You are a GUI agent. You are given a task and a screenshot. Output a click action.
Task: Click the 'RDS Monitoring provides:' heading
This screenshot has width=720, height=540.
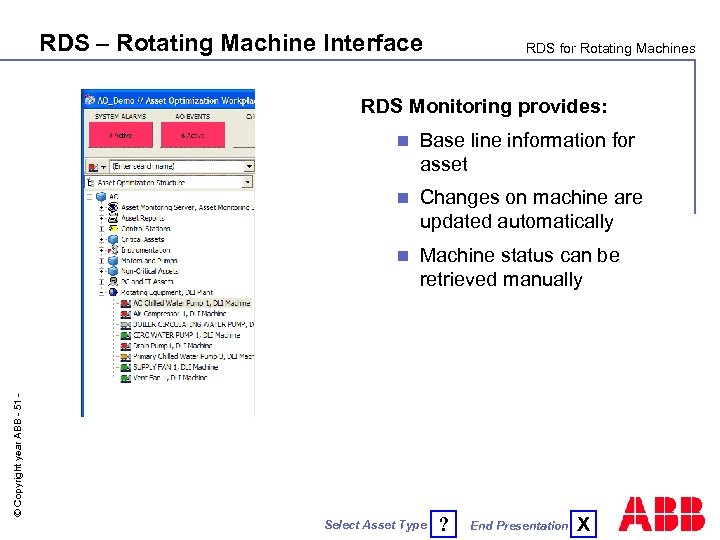click(x=484, y=107)
